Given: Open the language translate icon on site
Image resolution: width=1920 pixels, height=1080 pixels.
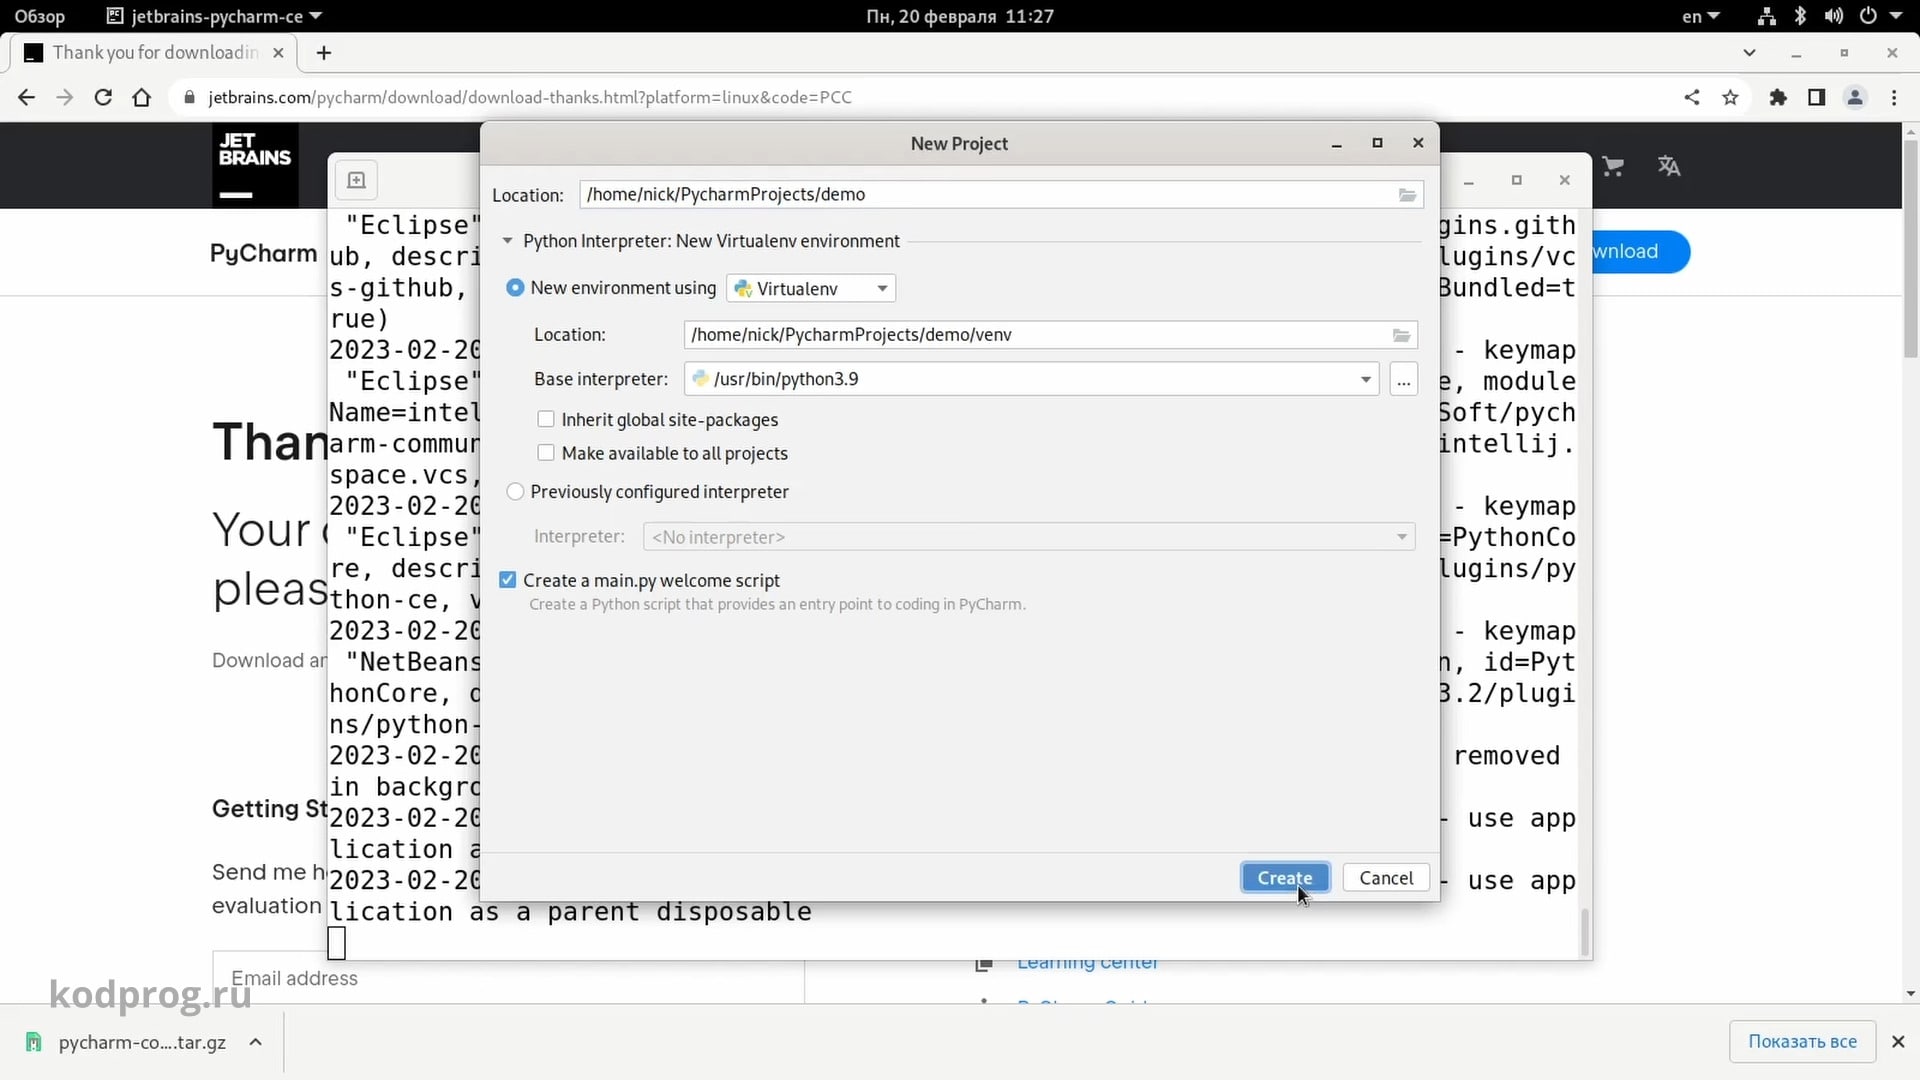Looking at the screenshot, I should click(1669, 166).
